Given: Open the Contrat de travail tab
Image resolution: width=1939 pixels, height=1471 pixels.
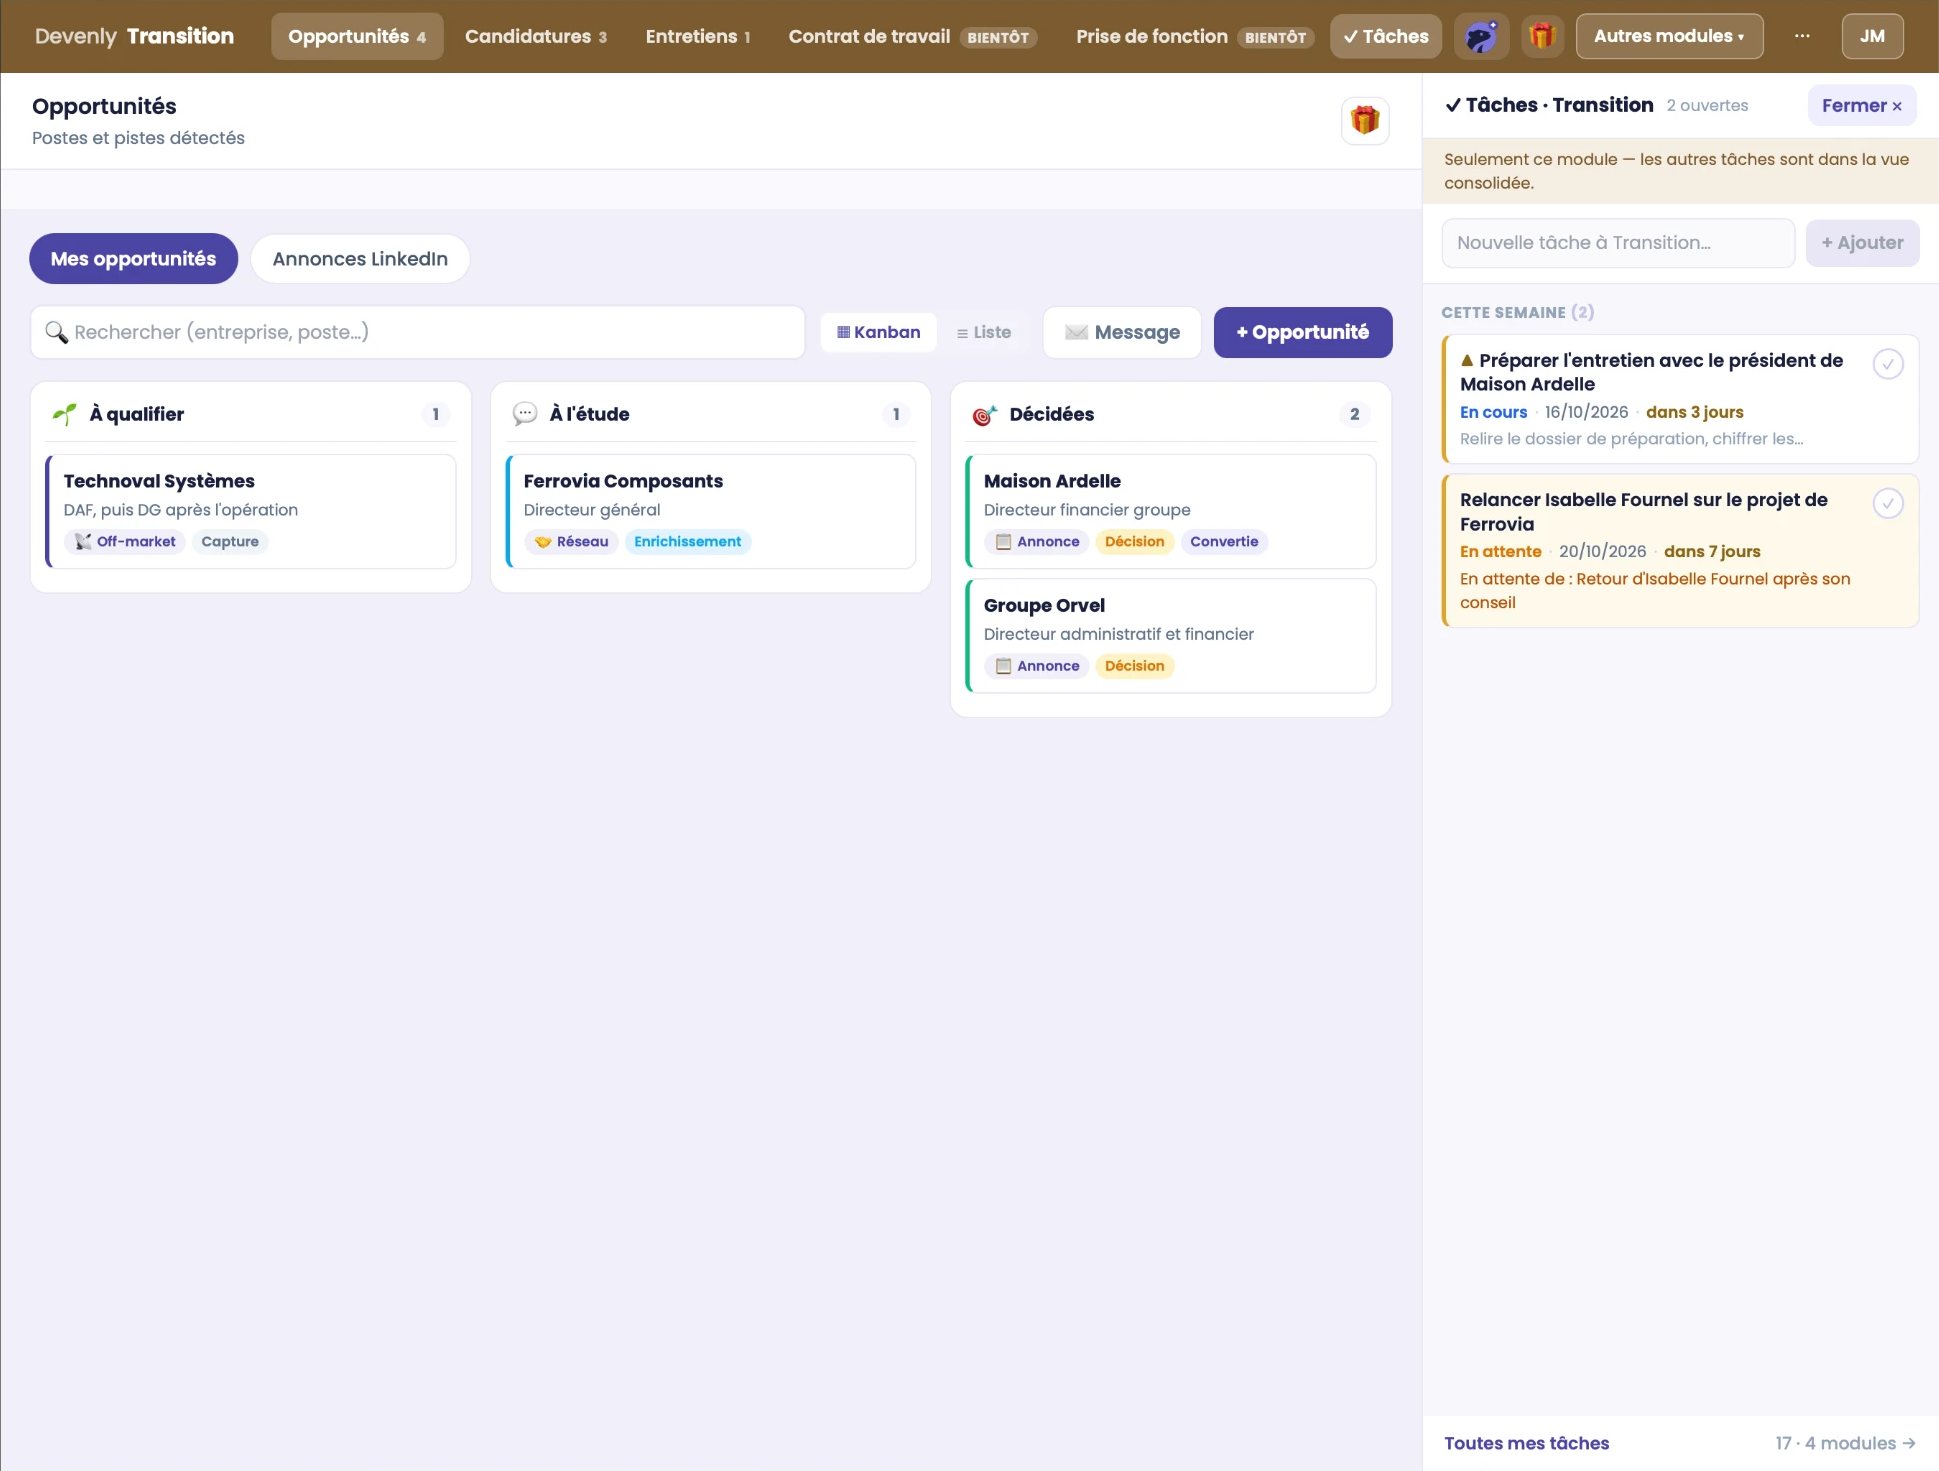Looking at the screenshot, I should [912, 37].
